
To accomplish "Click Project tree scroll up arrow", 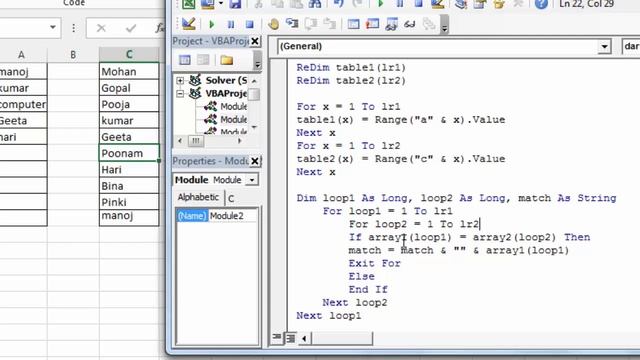I will coord(254,80).
